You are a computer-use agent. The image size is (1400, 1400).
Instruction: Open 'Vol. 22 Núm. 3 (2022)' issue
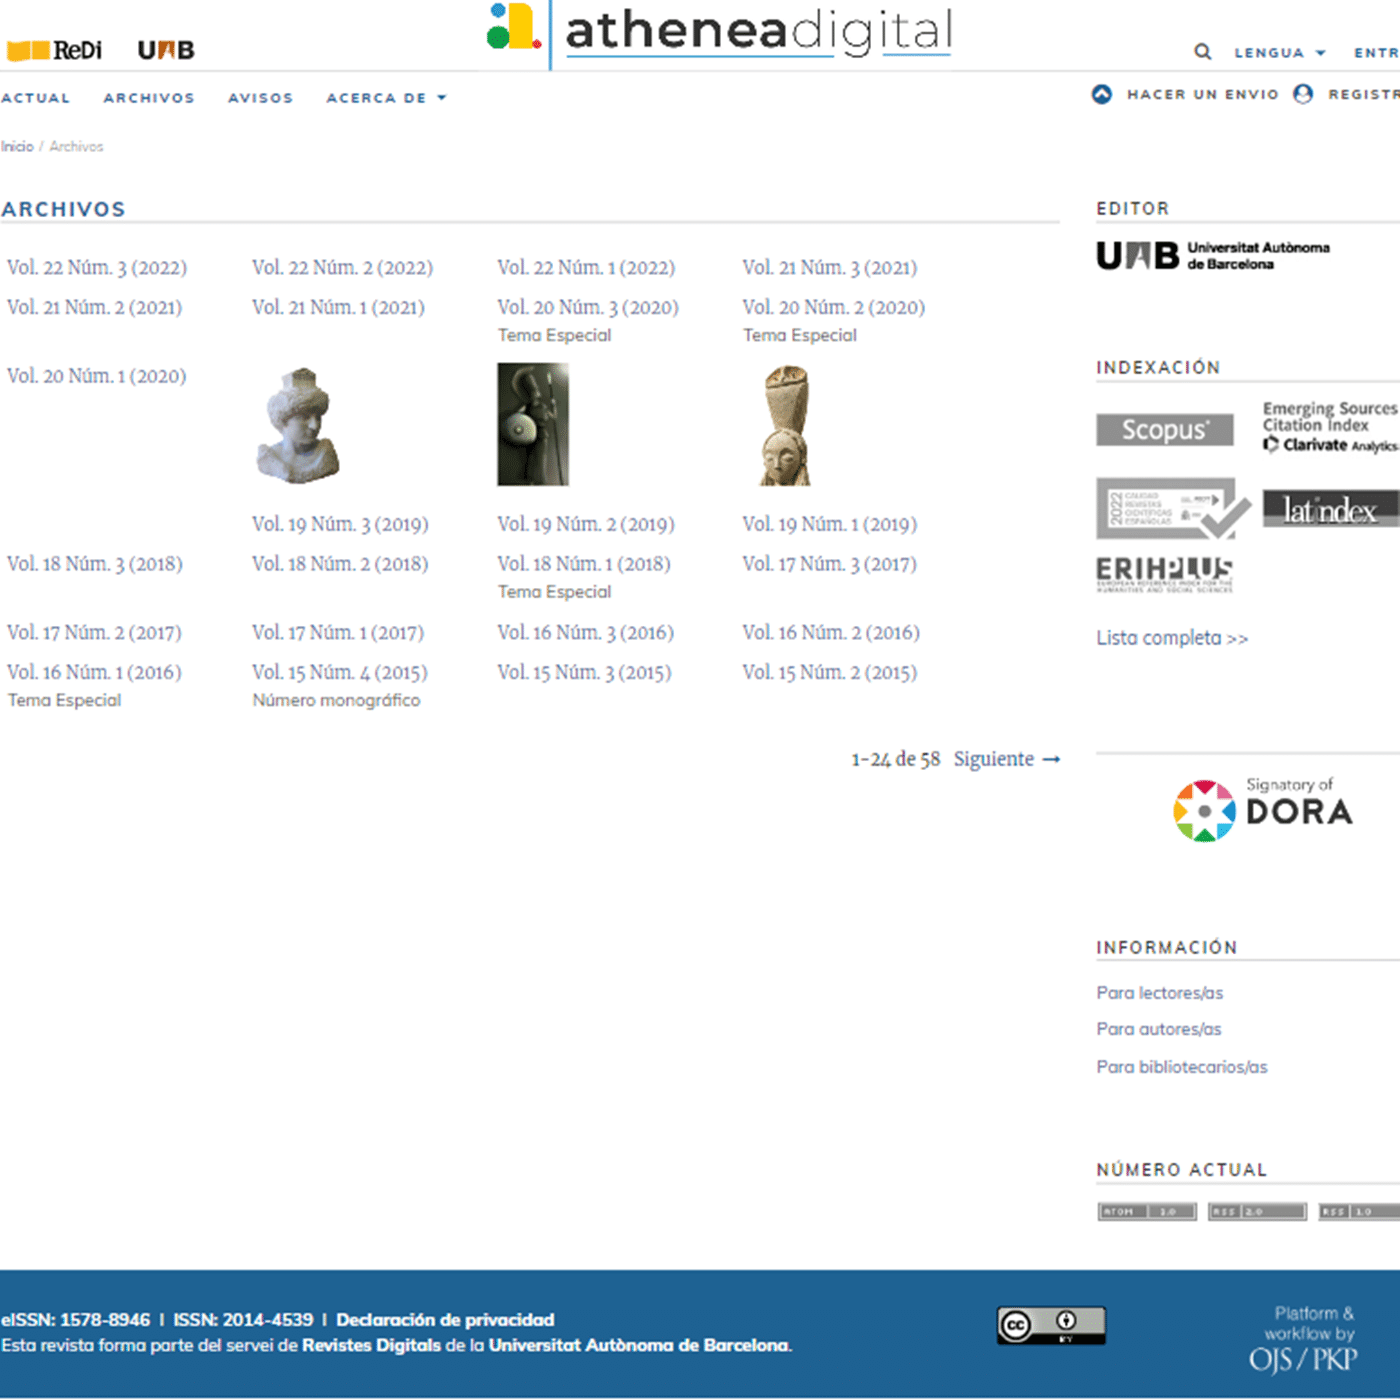pos(97,268)
